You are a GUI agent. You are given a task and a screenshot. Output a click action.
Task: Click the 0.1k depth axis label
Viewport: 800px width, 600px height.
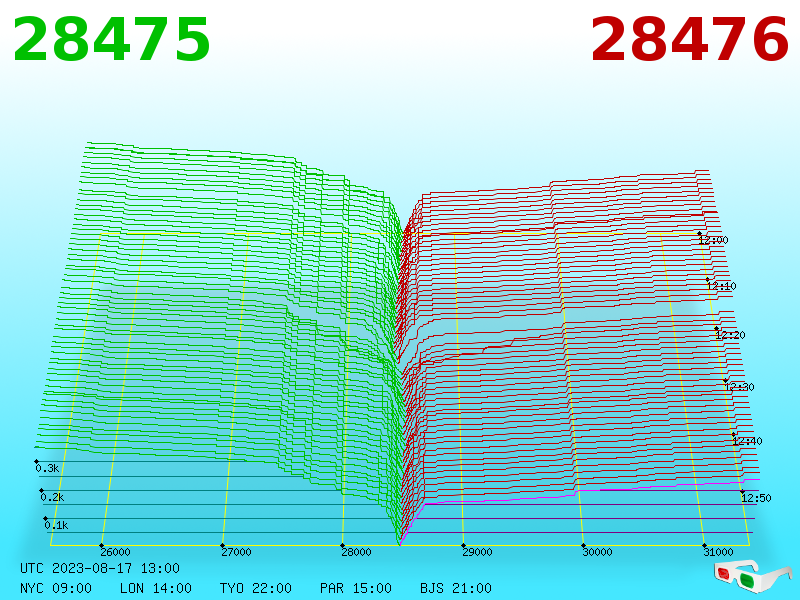pos(56,525)
